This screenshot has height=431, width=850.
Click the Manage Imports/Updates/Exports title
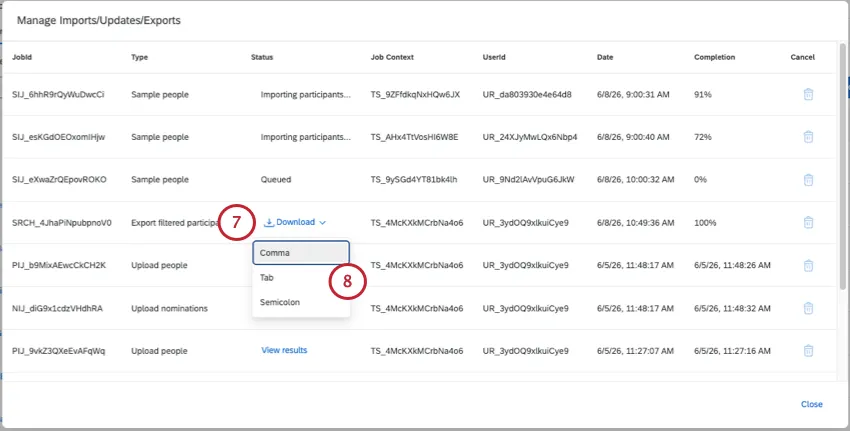(x=99, y=21)
